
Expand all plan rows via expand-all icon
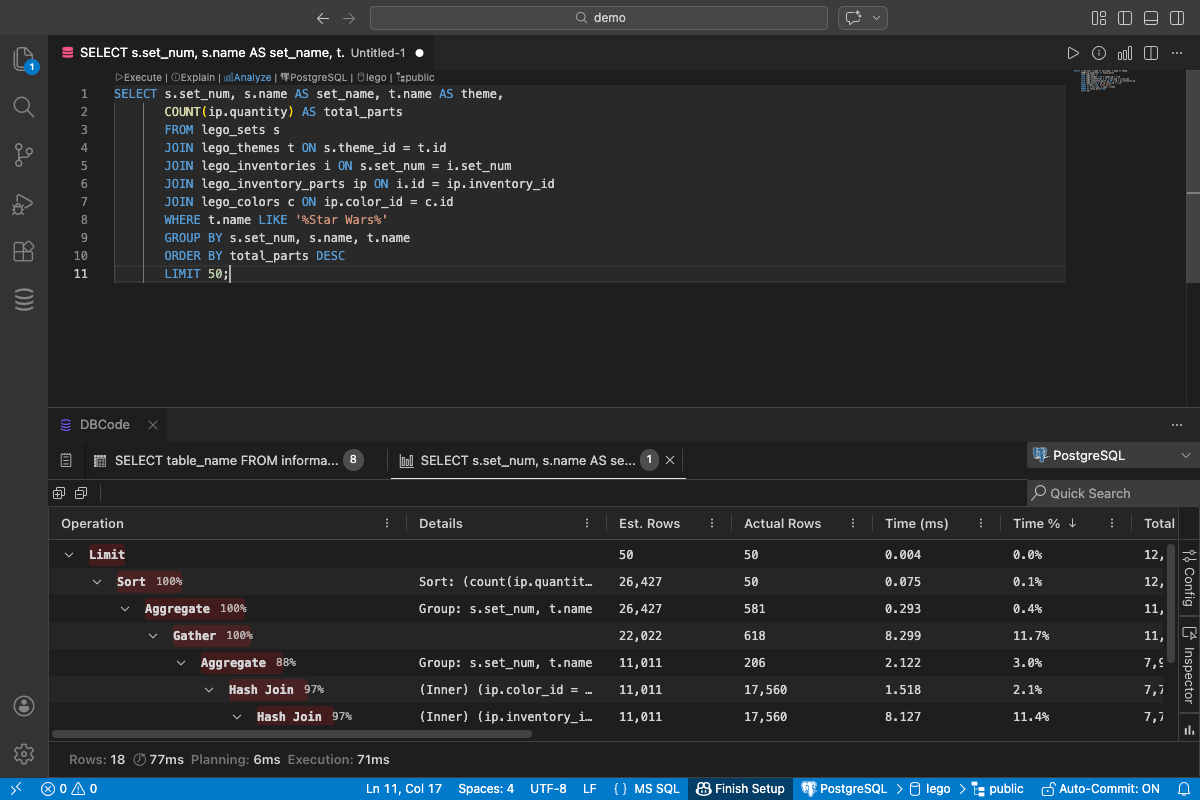coord(58,492)
